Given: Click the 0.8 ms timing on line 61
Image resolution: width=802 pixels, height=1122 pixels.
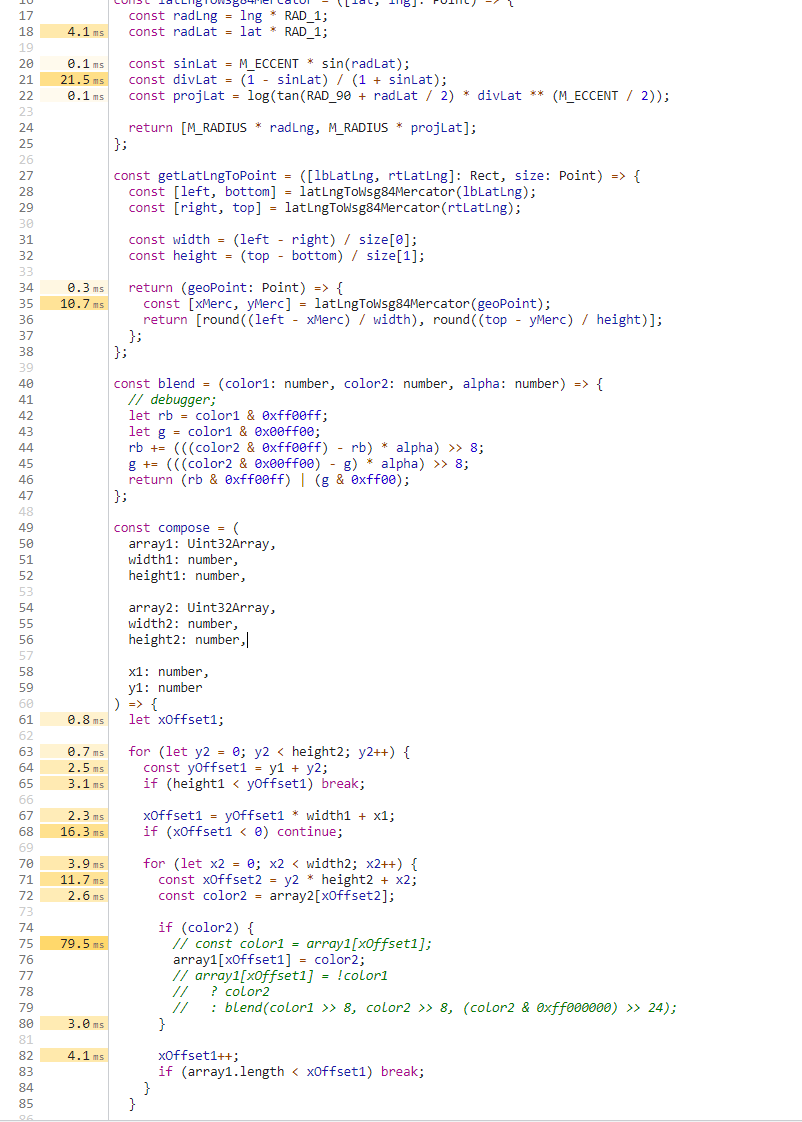Looking at the screenshot, I should click(74, 720).
